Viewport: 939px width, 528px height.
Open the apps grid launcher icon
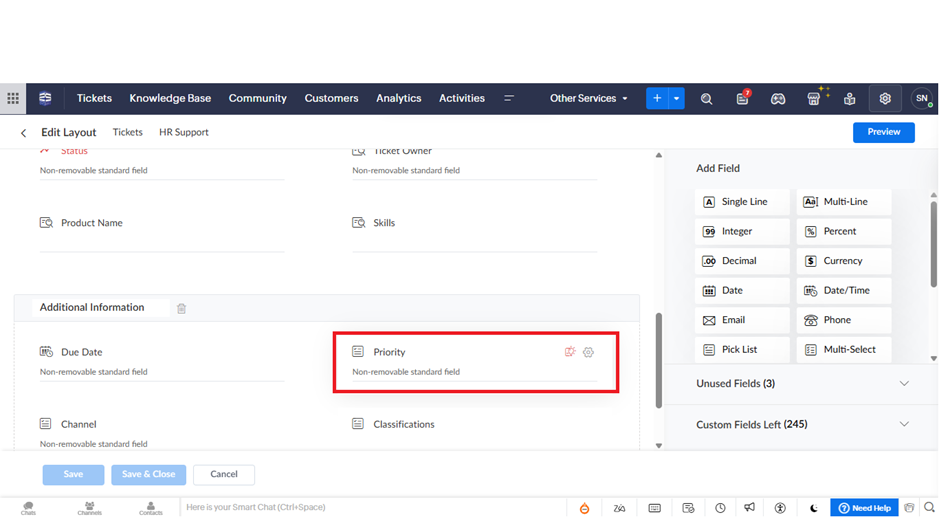(x=13, y=98)
